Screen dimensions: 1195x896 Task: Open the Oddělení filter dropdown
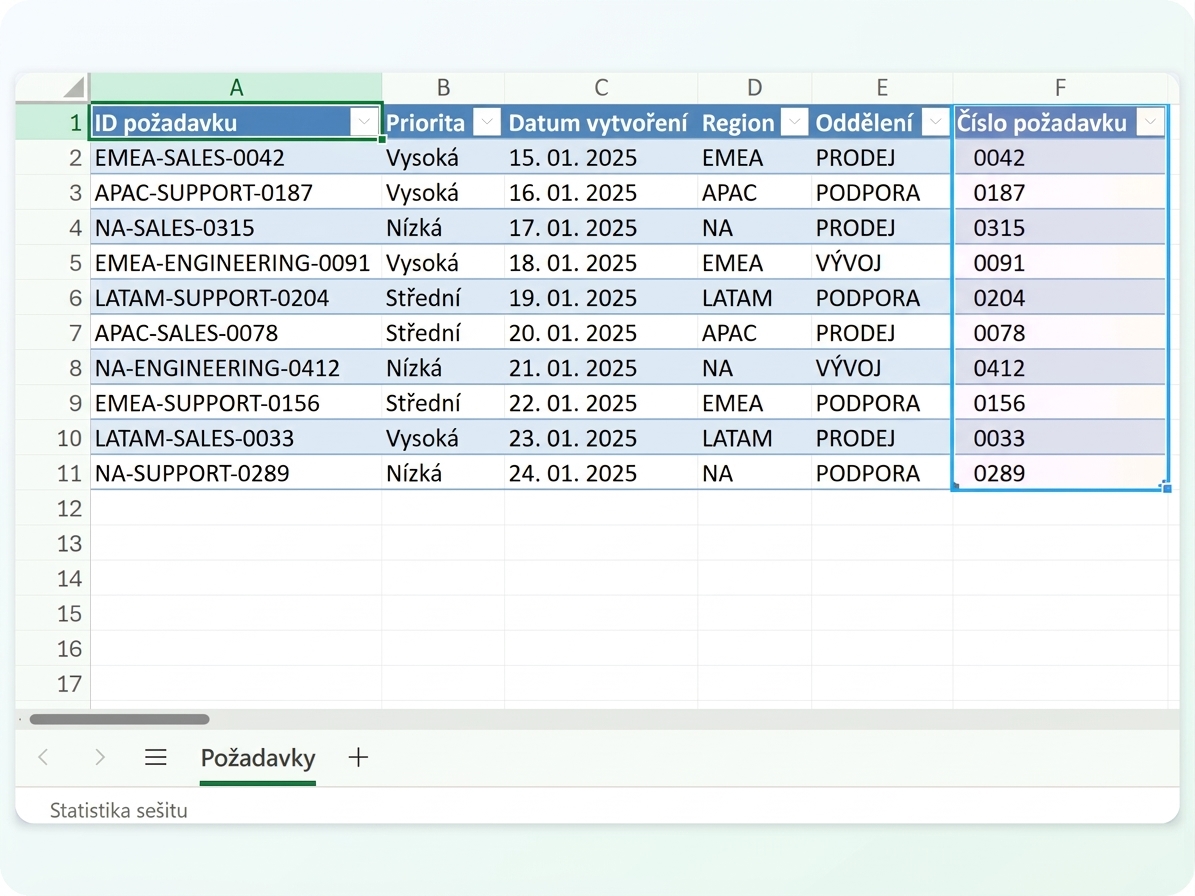935,122
